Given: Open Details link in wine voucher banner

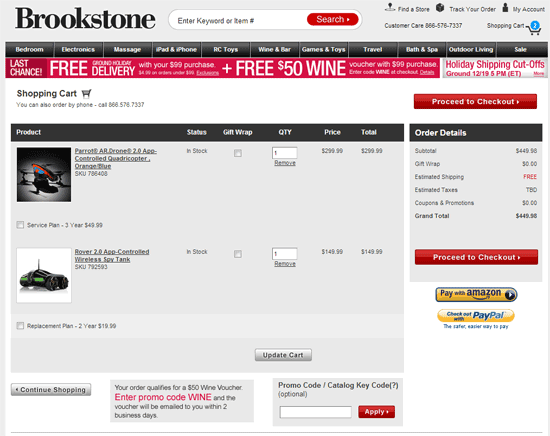Looking at the screenshot, I should pos(427,72).
